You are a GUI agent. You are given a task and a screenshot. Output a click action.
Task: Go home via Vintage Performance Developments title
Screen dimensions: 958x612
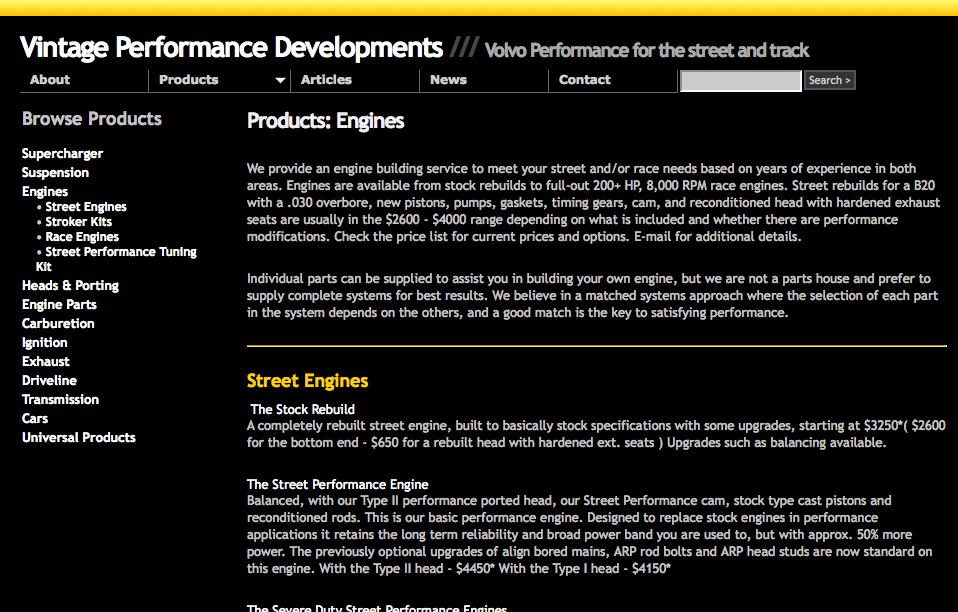pyautogui.click(x=232, y=48)
